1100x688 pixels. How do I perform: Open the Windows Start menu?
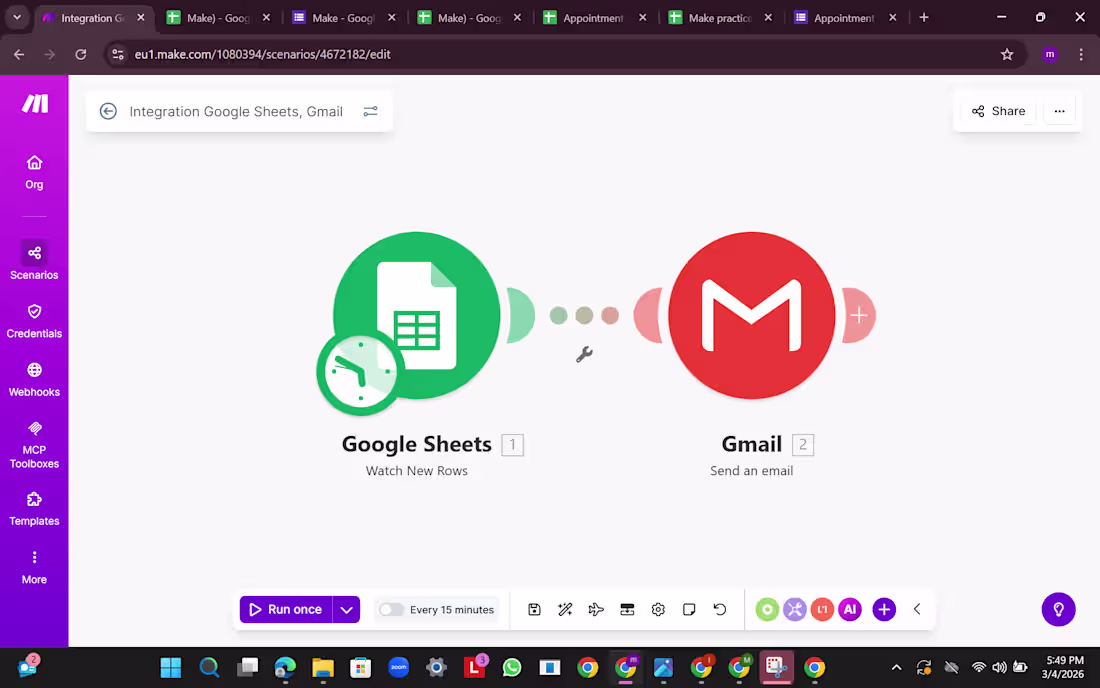[170, 668]
